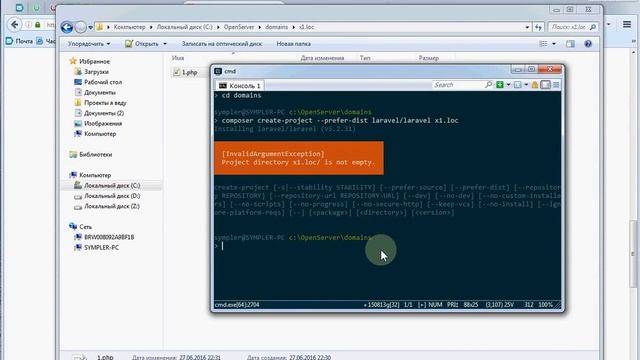The width and height of the screenshot is (640, 360).
Task: Click the 100% zoom value in ConEmu status bar
Action: point(545,304)
